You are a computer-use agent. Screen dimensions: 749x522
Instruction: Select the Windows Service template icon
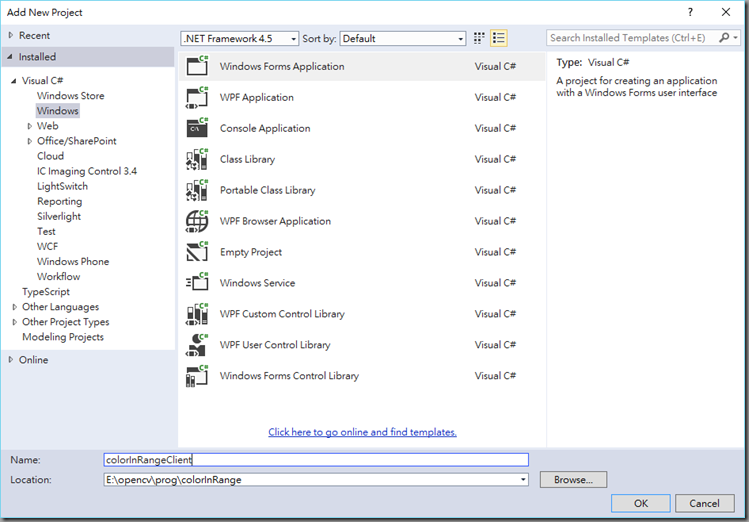(x=197, y=283)
